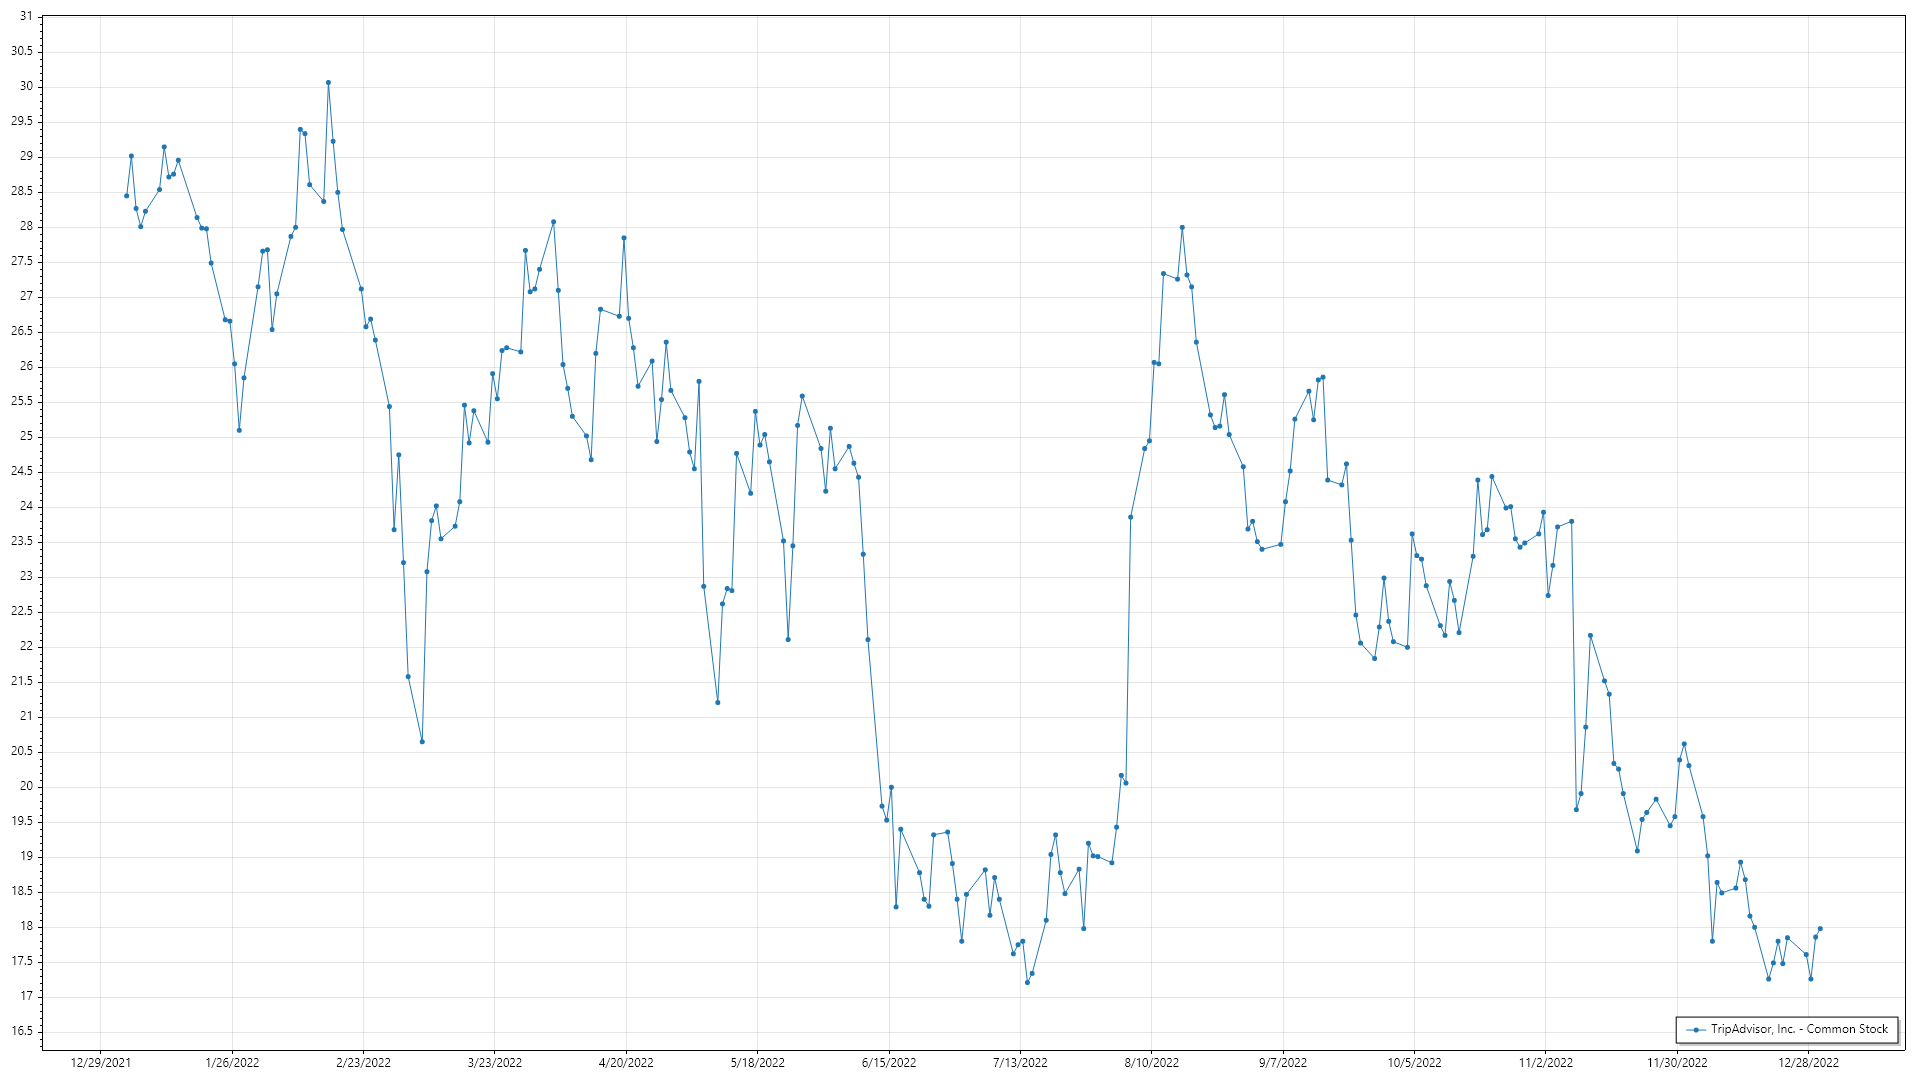Select the 1/26/2022 x-axis date label
Viewport: 1920px width, 1080px height.
pos(232,1062)
